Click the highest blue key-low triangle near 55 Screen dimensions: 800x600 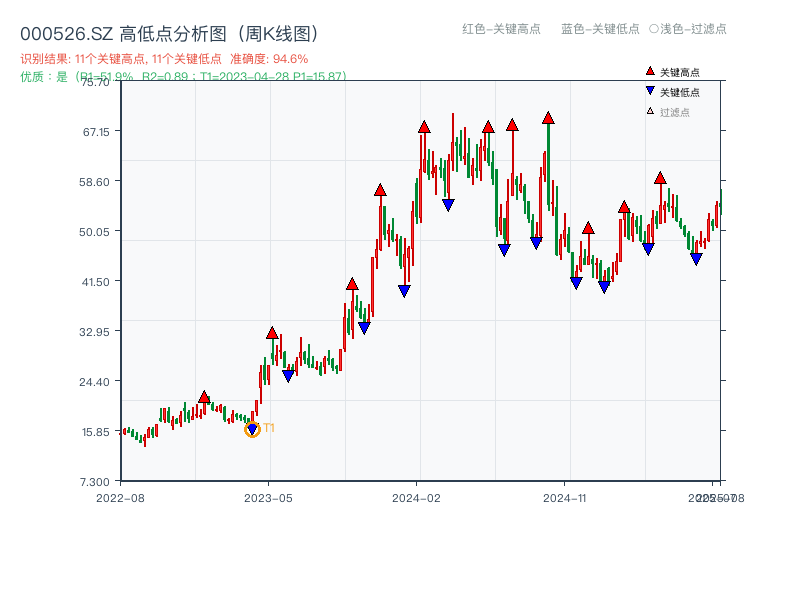click(x=448, y=205)
